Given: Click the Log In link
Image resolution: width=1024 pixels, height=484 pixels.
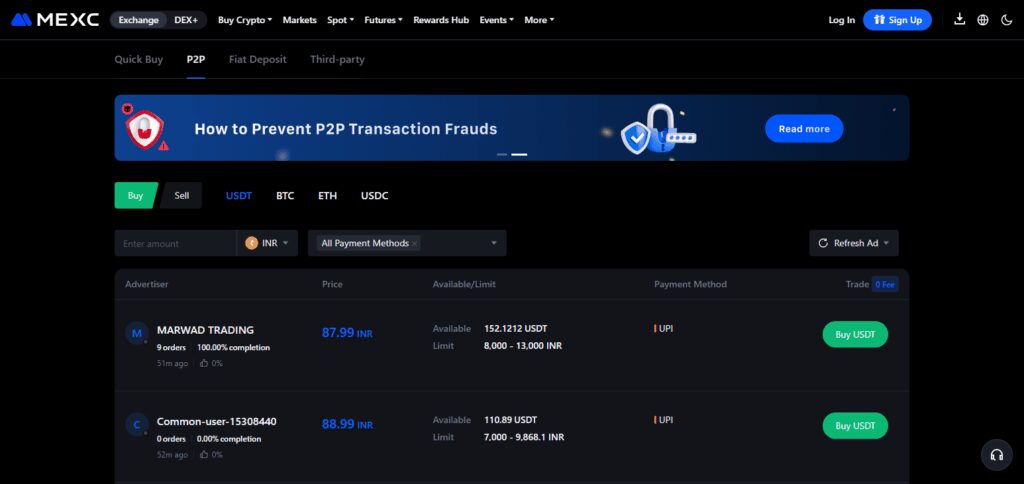Looking at the screenshot, I should (841, 20).
